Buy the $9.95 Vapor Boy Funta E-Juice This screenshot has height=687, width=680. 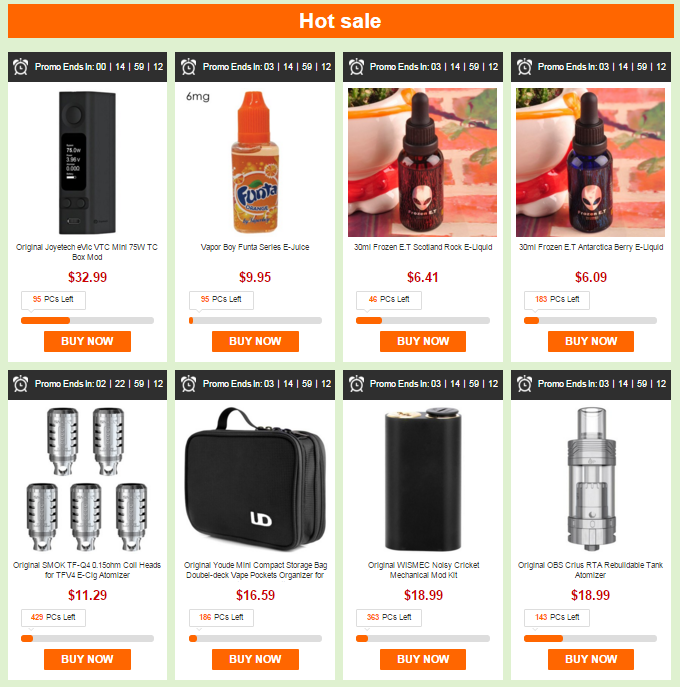(255, 341)
